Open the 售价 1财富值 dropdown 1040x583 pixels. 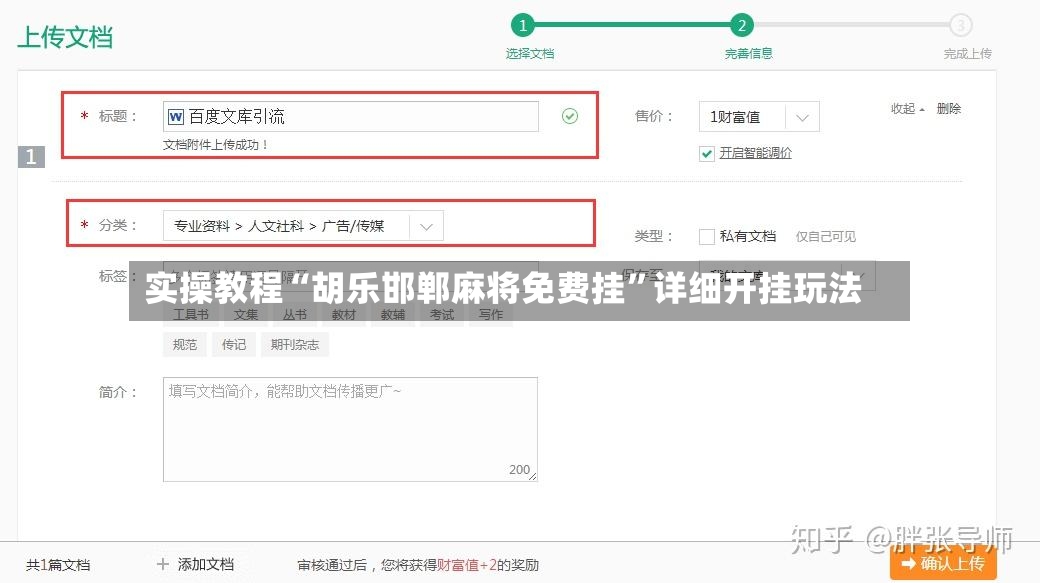coord(759,117)
